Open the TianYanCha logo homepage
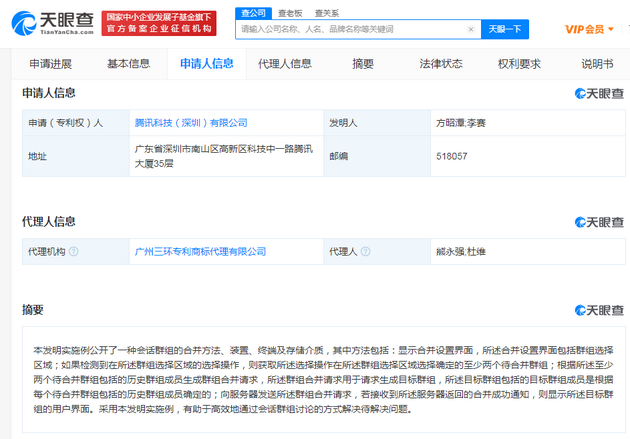The height and width of the screenshot is (439, 630). pyautogui.click(x=52, y=23)
